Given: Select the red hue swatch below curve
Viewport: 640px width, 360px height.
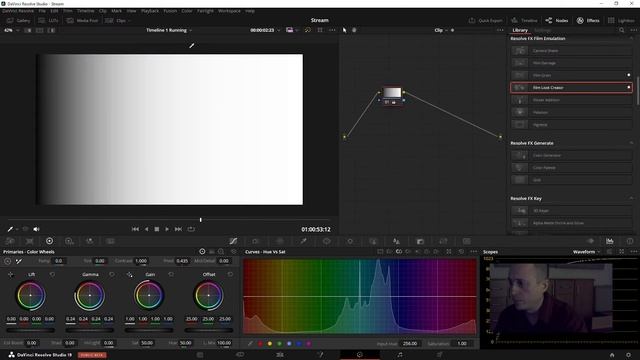Looking at the screenshot, I should tap(260, 344).
